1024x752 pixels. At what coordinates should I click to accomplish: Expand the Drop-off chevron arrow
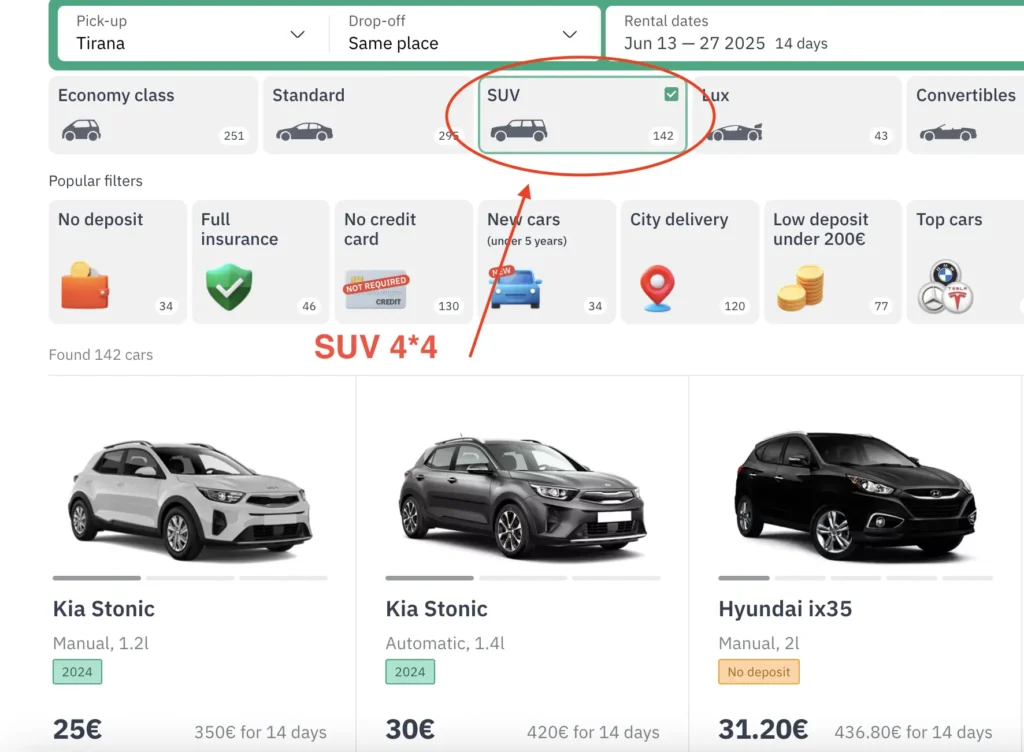pyautogui.click(x=570, y=34)
